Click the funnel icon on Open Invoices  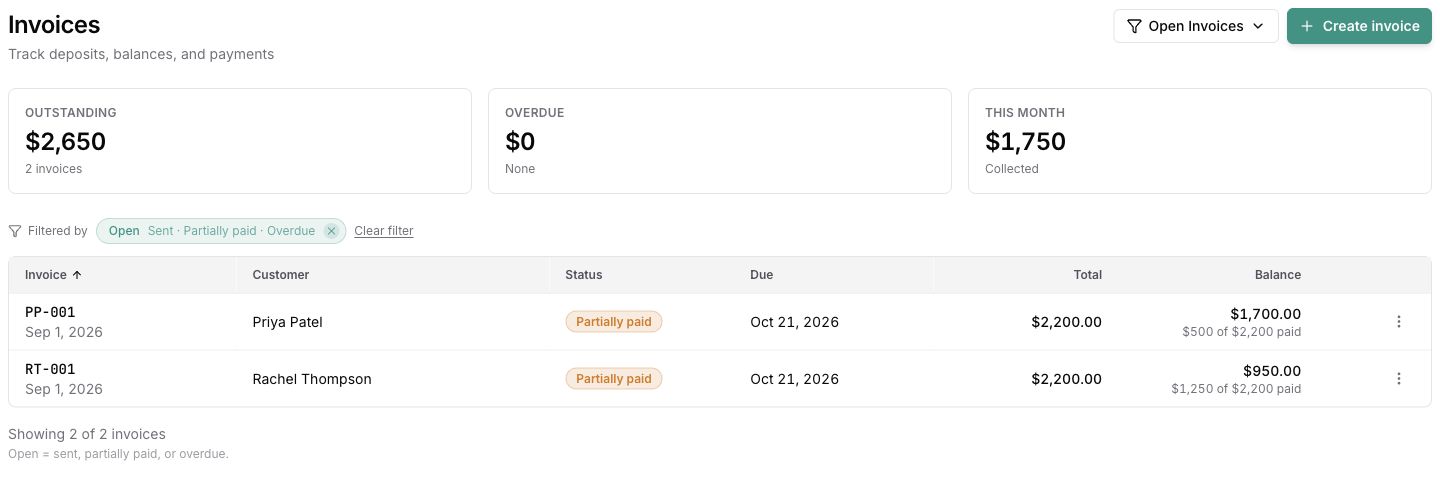1134,26
